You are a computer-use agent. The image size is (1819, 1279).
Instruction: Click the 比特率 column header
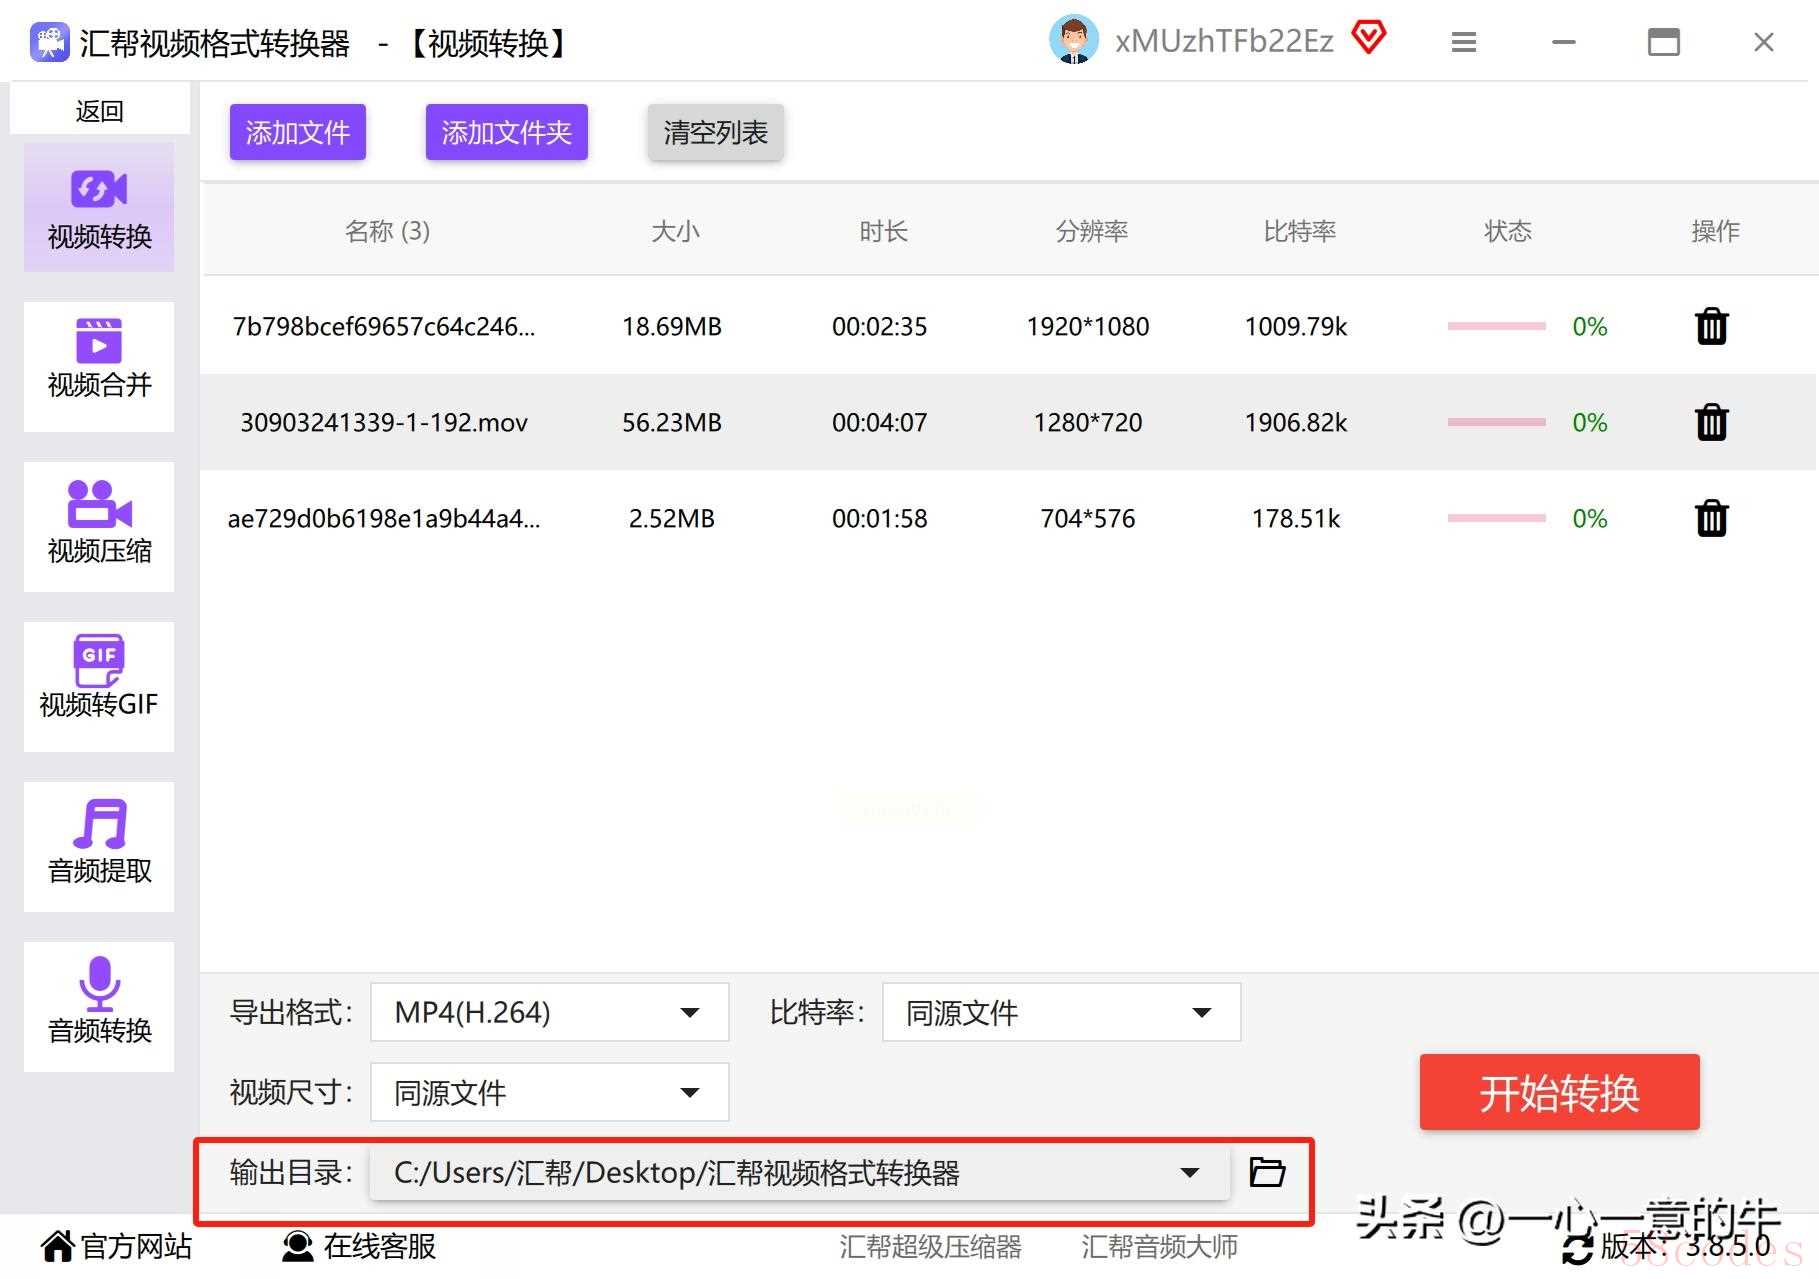point(1299,231)
